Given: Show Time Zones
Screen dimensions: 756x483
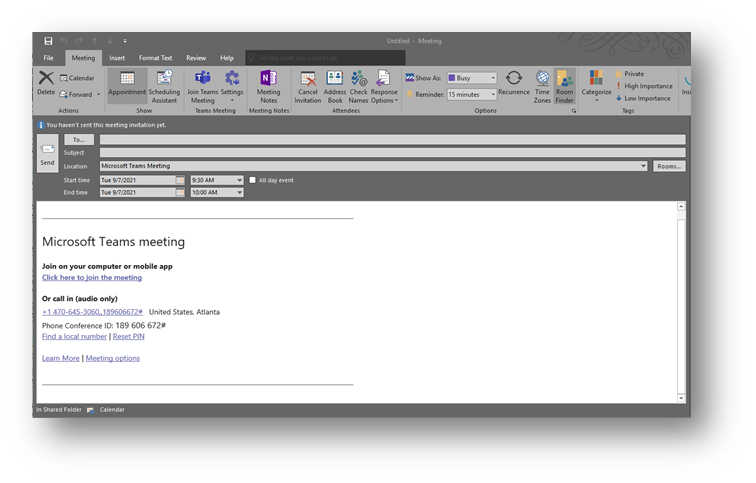Looking at the screenshot, I should (542, 85).
